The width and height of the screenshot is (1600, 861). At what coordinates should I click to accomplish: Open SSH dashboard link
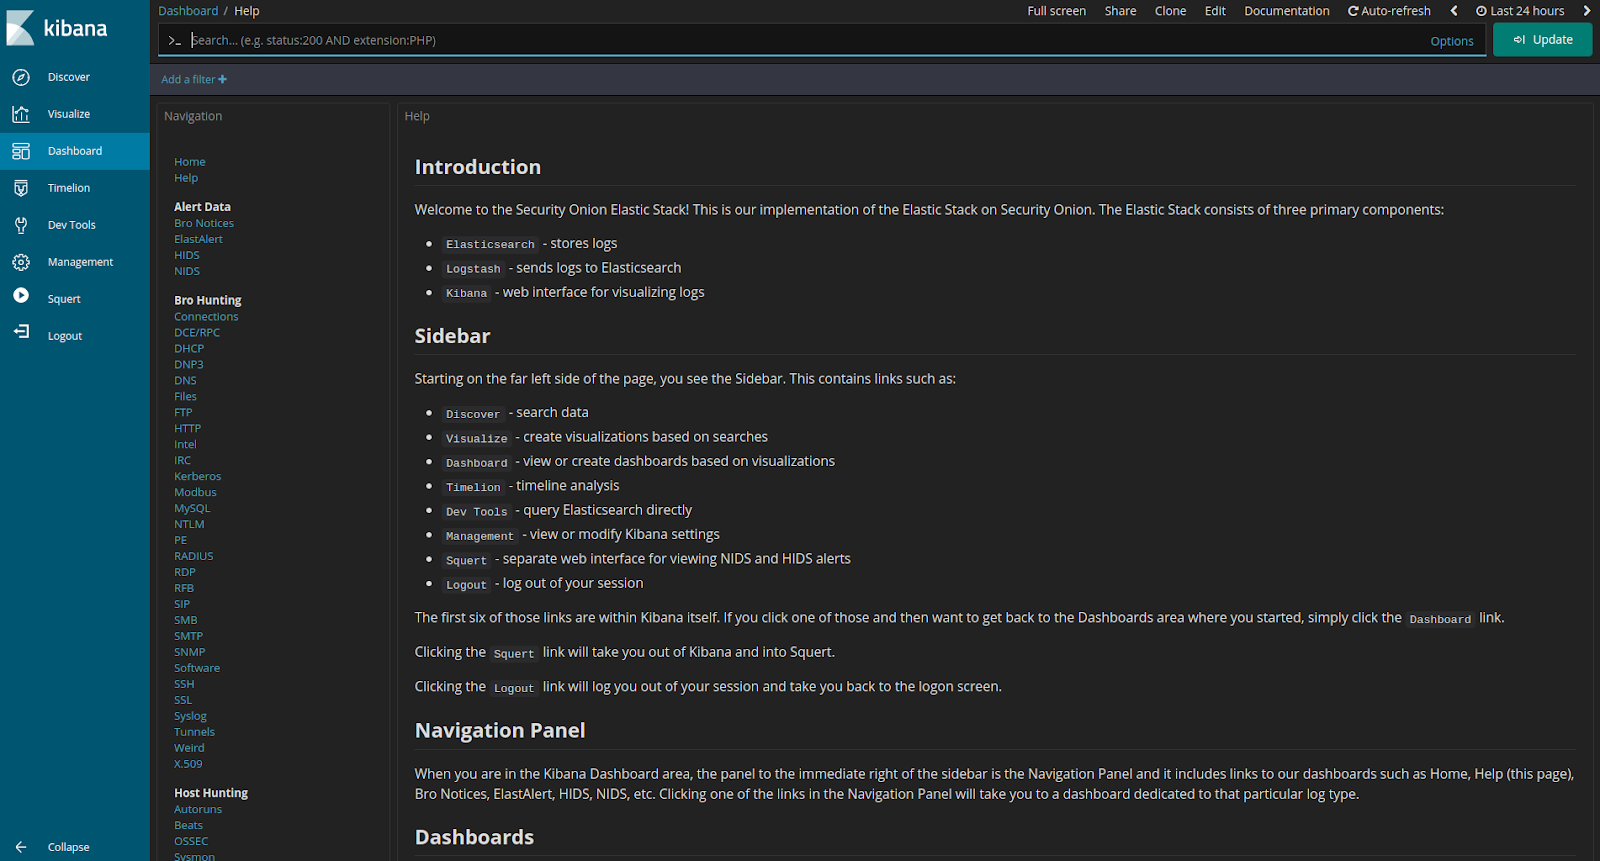click(184, 685)
